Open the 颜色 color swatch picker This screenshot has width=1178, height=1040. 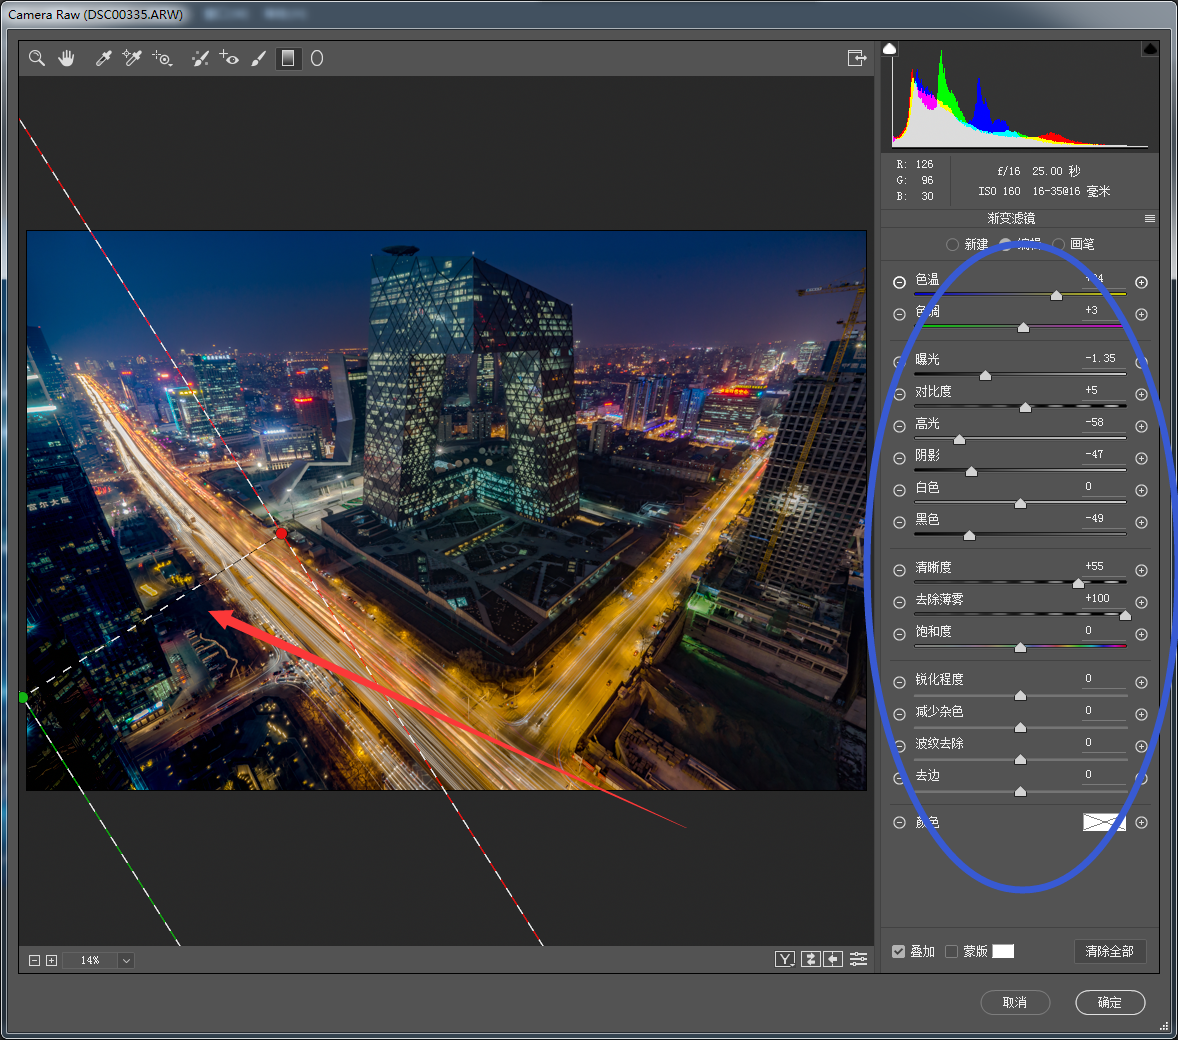click(x=1104, y=822)
